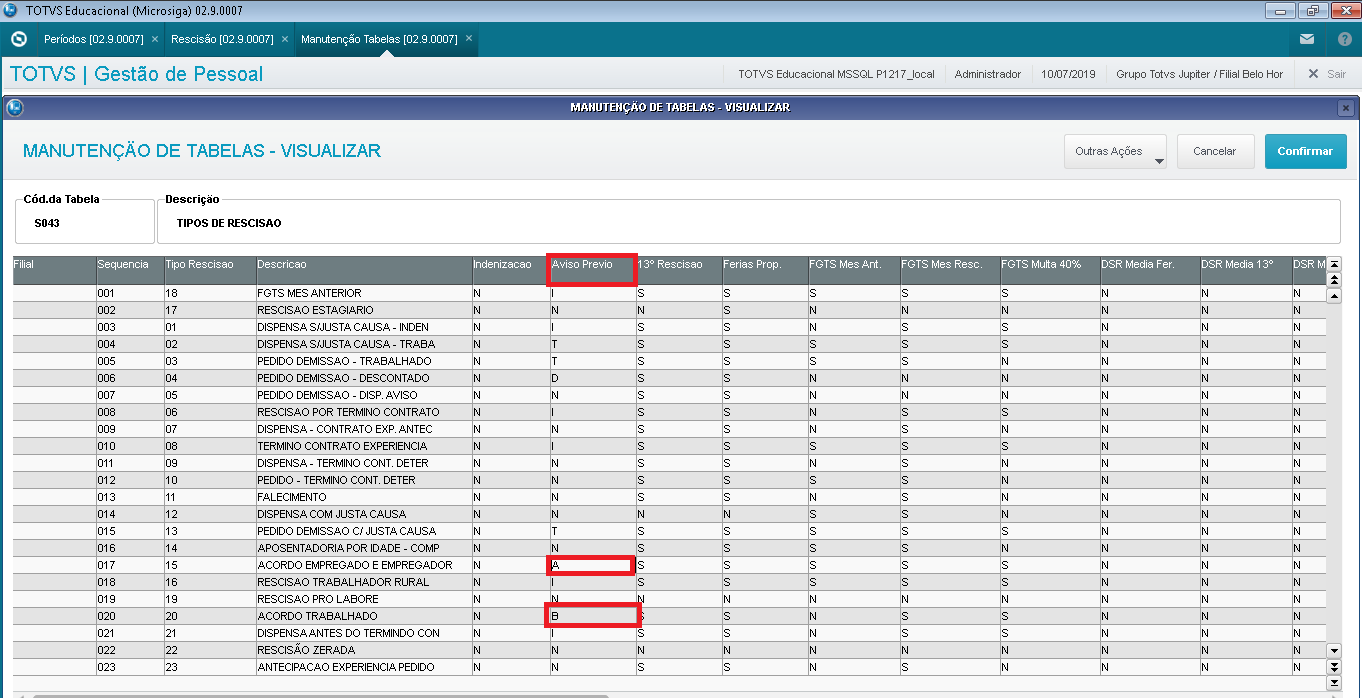
Task: Click the Cód.da Tabela field S043
Action: click(x=85, y=221)
